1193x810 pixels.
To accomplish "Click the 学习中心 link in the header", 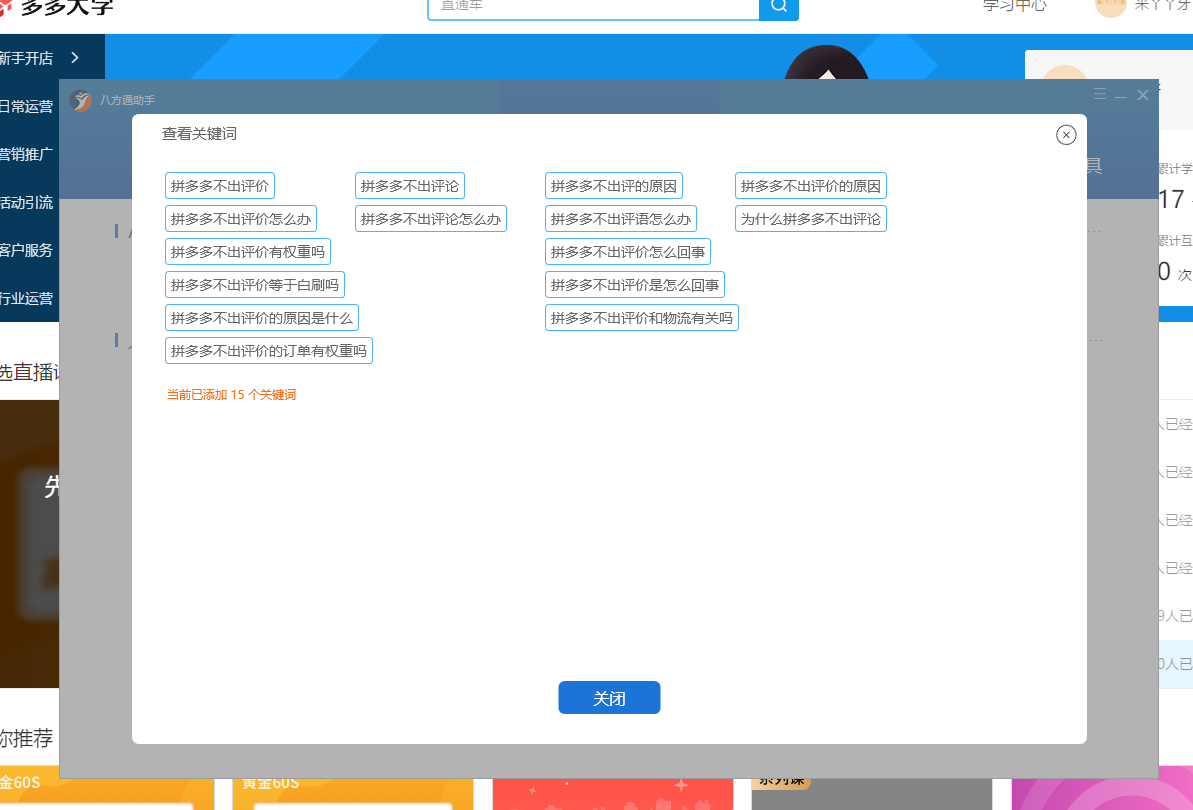I will [1014, 5].
